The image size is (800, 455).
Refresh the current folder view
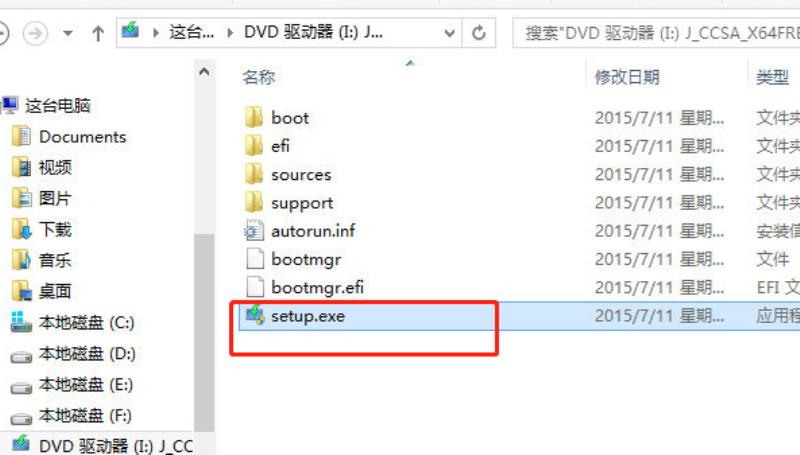pyautogui.click(x=479, y=34)
